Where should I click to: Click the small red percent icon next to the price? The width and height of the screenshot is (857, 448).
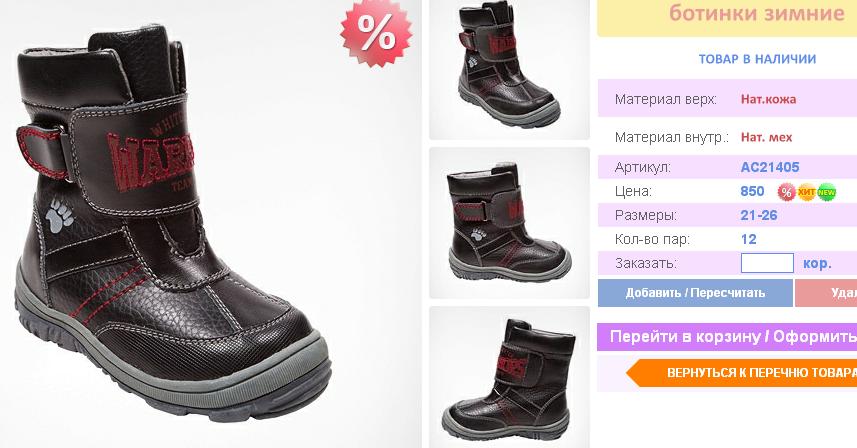coord(786,192)
